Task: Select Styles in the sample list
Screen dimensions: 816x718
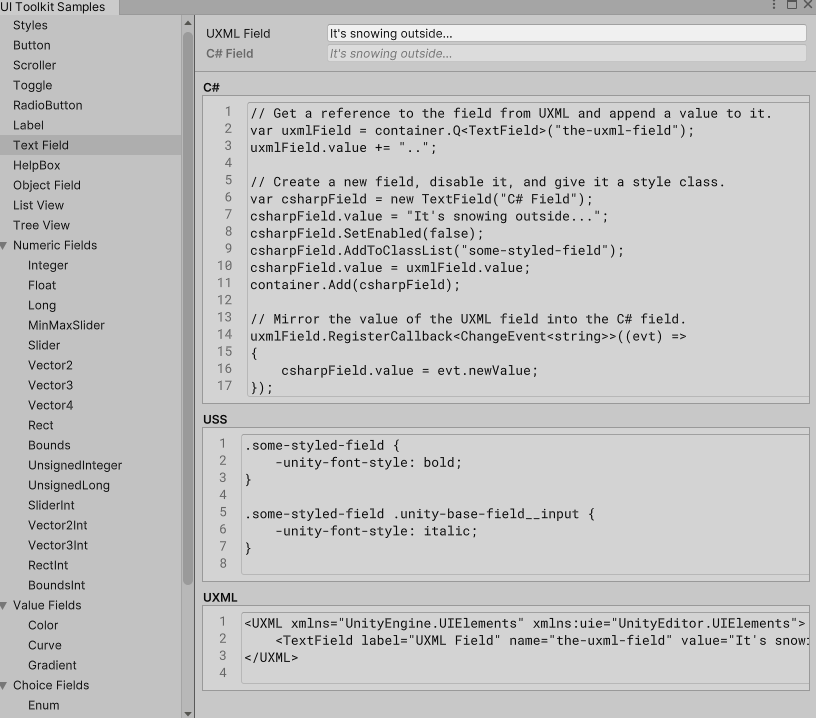Action: (30, 25)
